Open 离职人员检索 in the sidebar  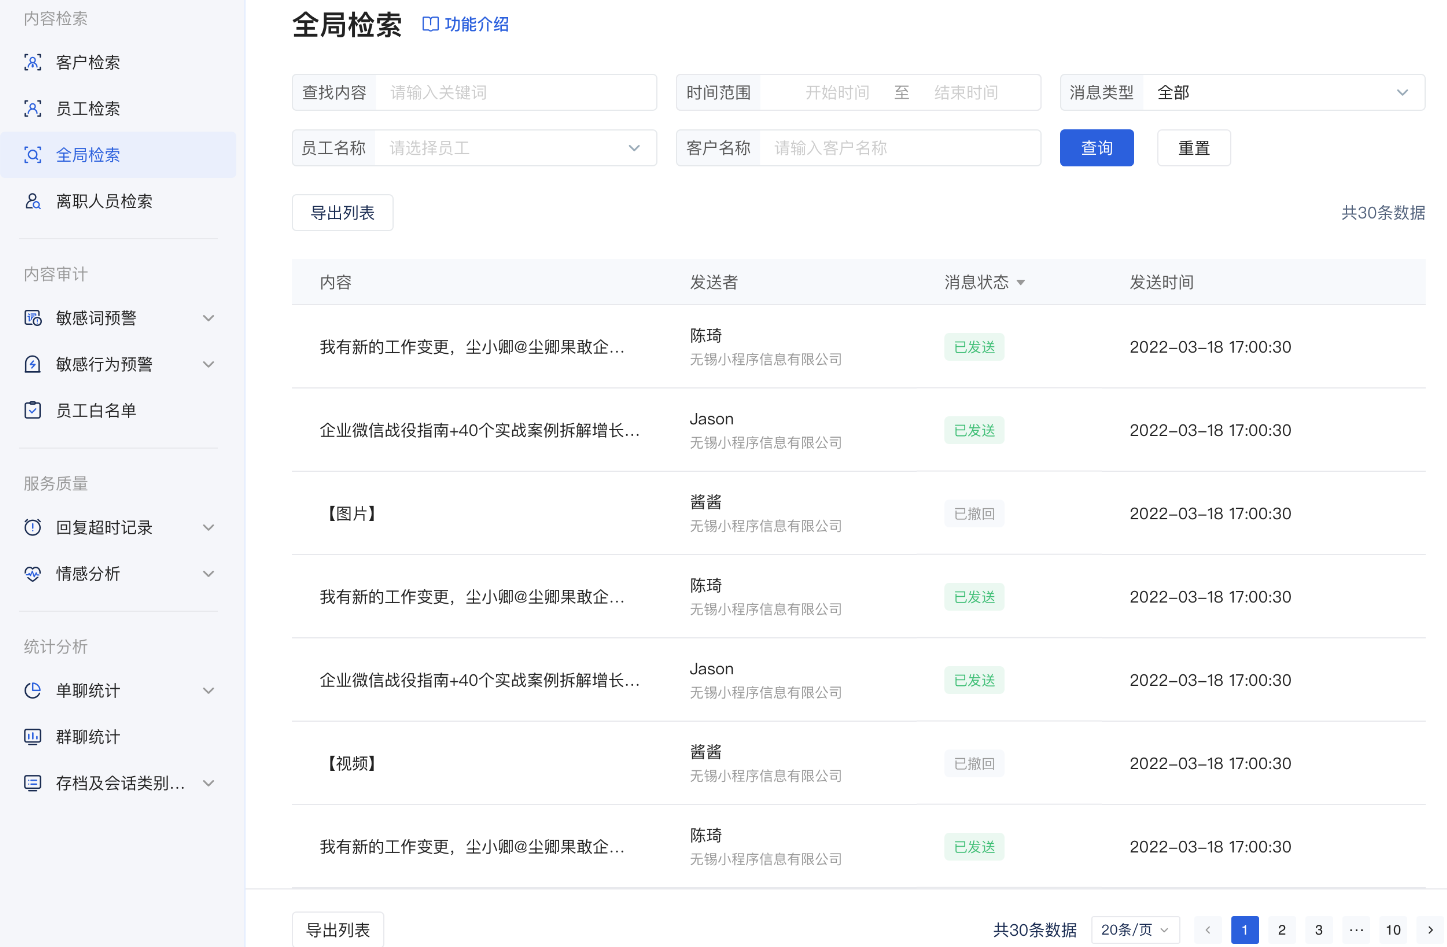[x=118, y=201]
